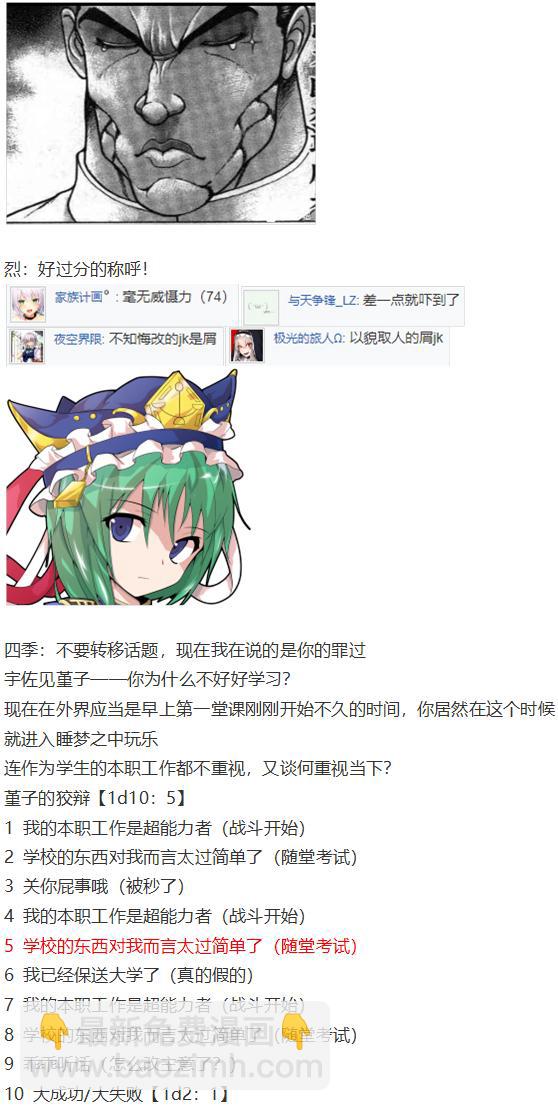558x1111 pixels.
Task: Click the comment 差一点就吓到了
Action: click(411, 300)
